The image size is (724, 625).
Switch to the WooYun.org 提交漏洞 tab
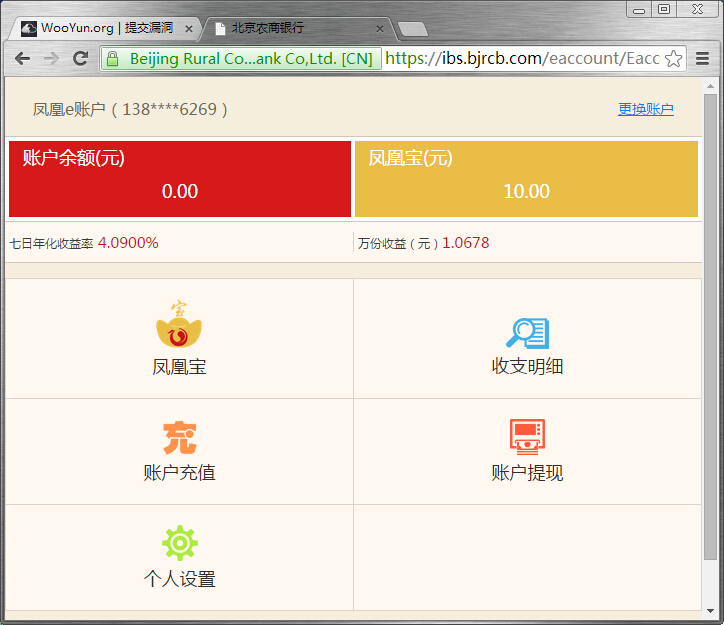tap(107, 28)
